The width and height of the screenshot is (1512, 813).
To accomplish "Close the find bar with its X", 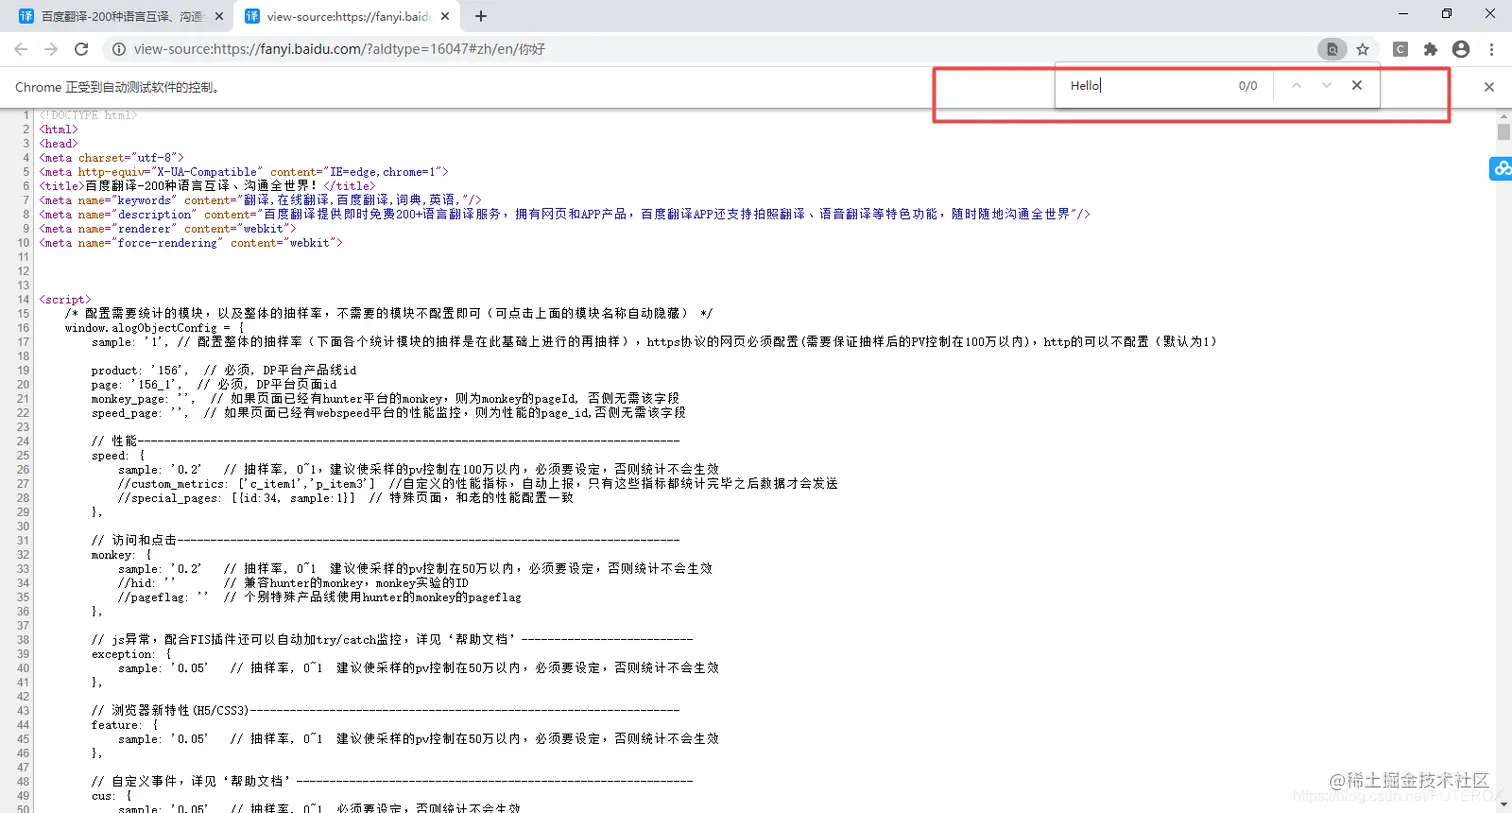I will point(1356,85).
